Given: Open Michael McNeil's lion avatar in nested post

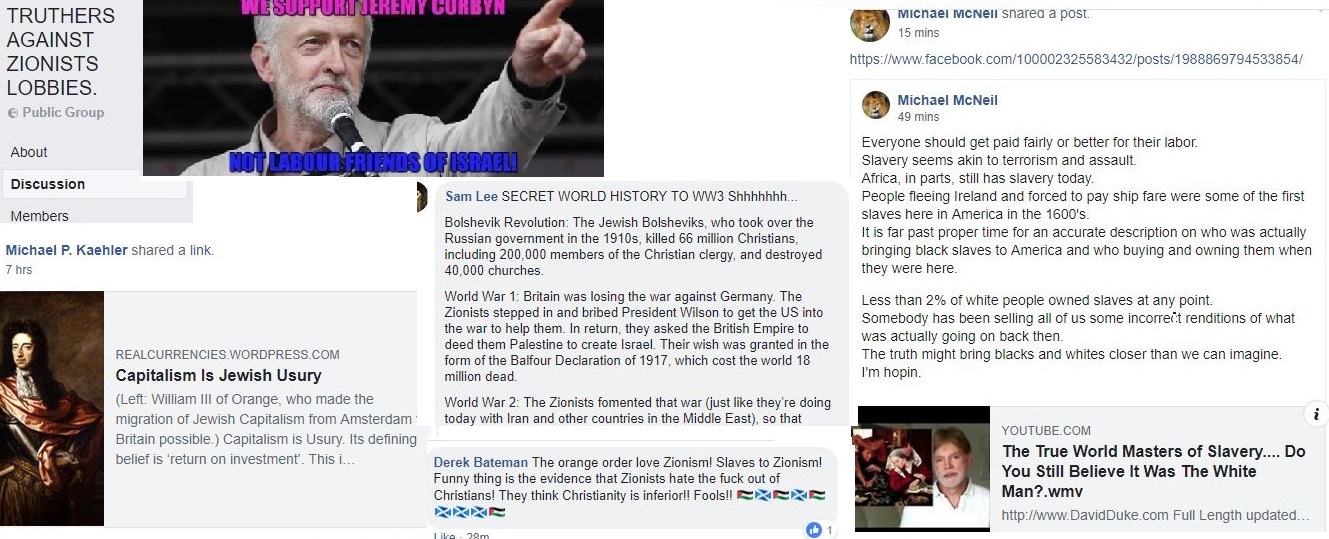Looking at the screenshot, I should (x=876, y=106).
